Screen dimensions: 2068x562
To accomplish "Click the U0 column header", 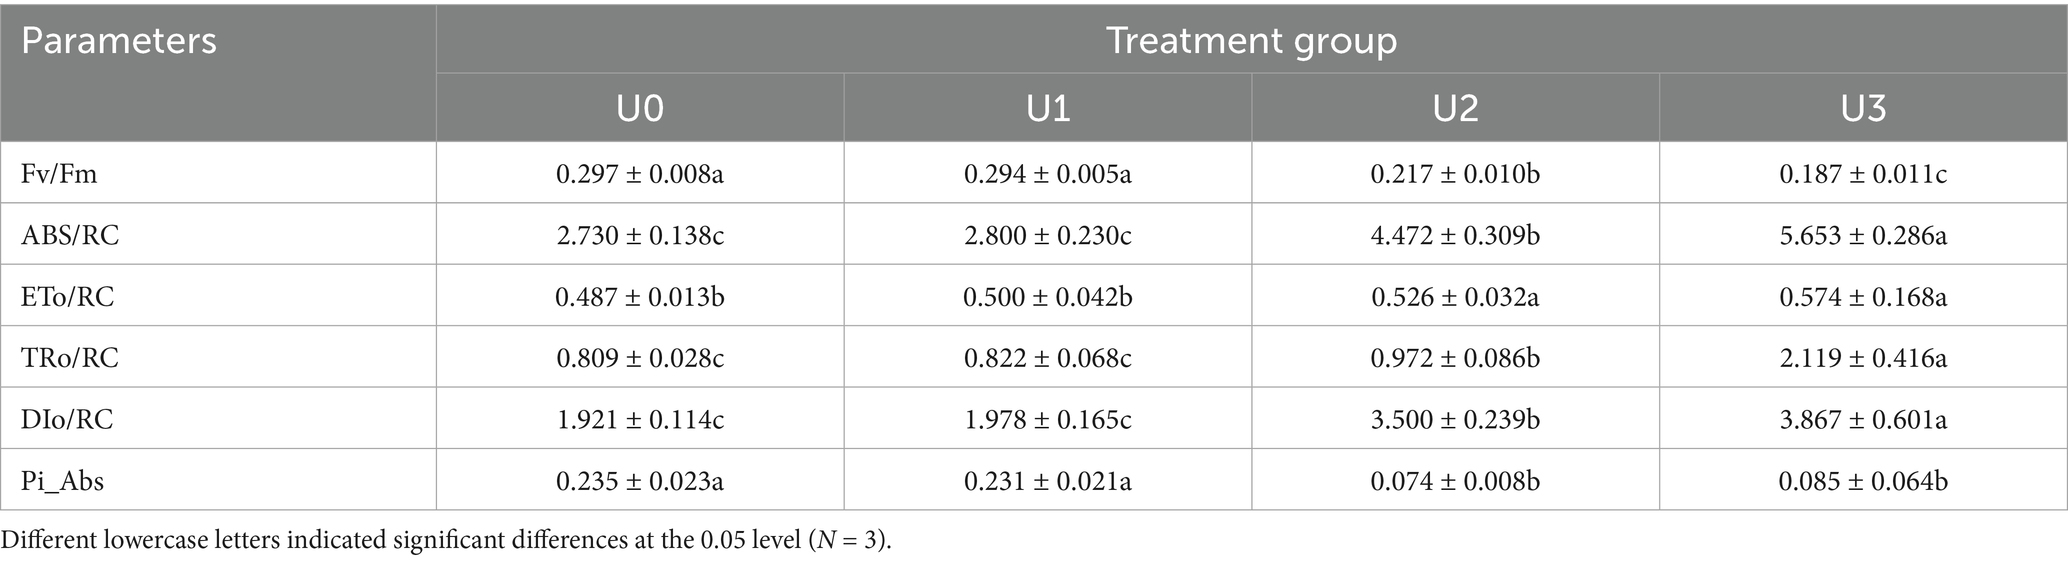I will pos(640,108).
